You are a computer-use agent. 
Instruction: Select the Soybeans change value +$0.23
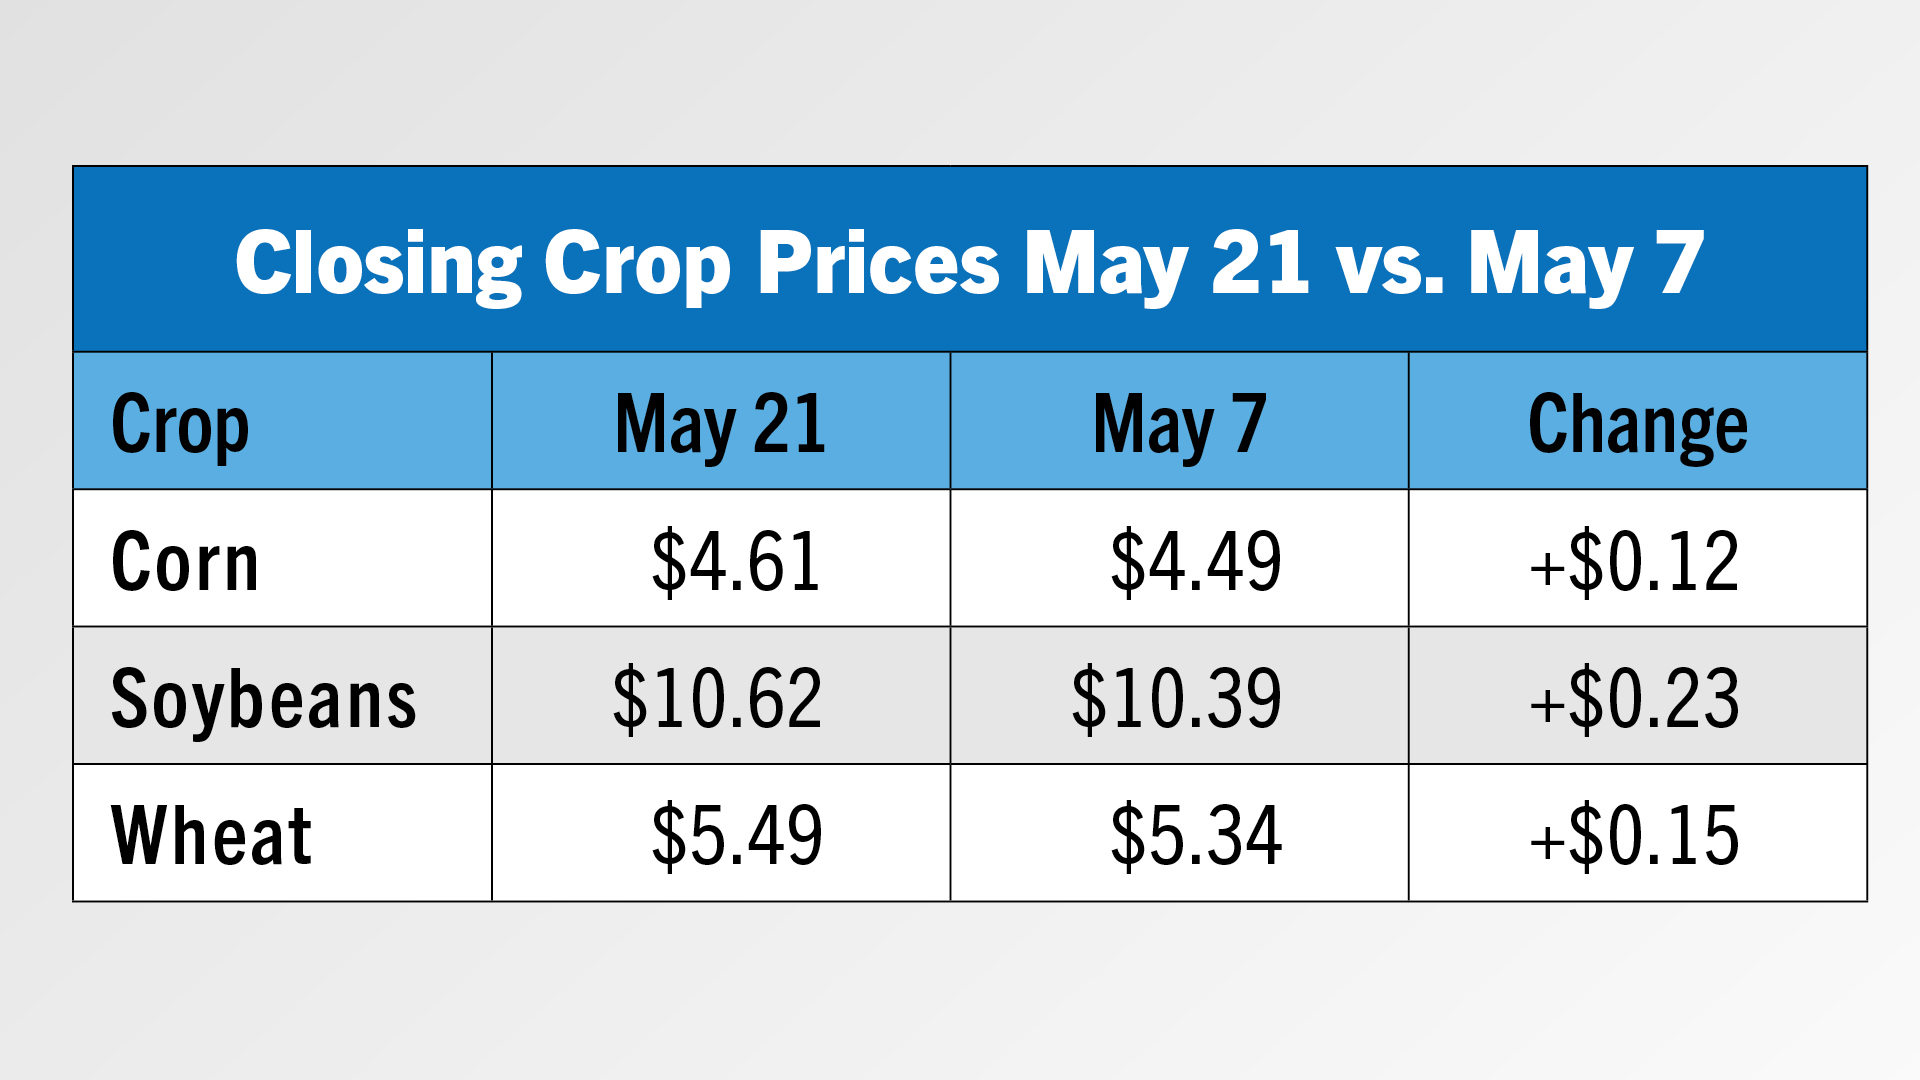pos(1635,698)
